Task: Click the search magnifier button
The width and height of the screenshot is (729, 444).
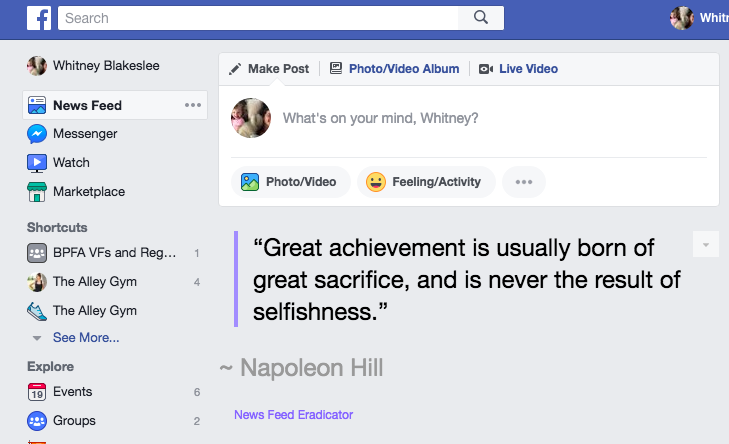Action: (481, 18)
